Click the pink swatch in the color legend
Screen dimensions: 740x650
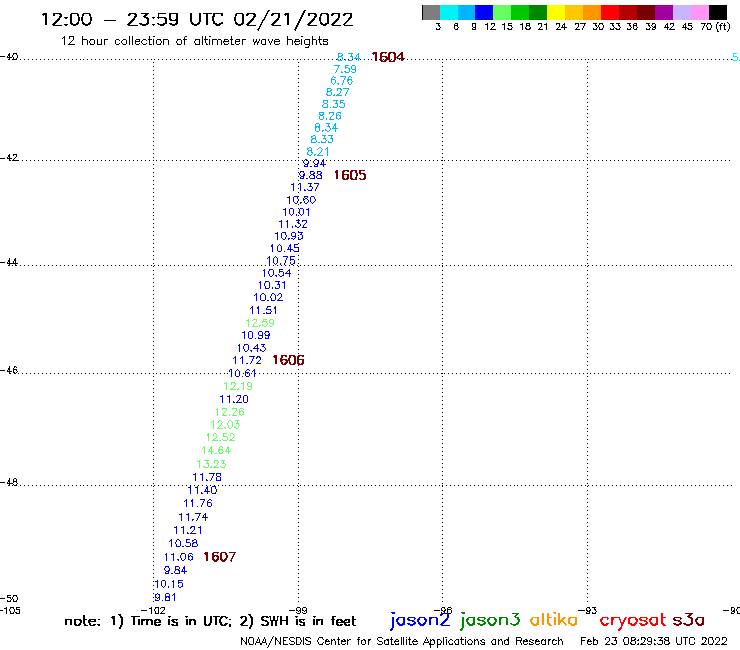(x=700, y=12)
